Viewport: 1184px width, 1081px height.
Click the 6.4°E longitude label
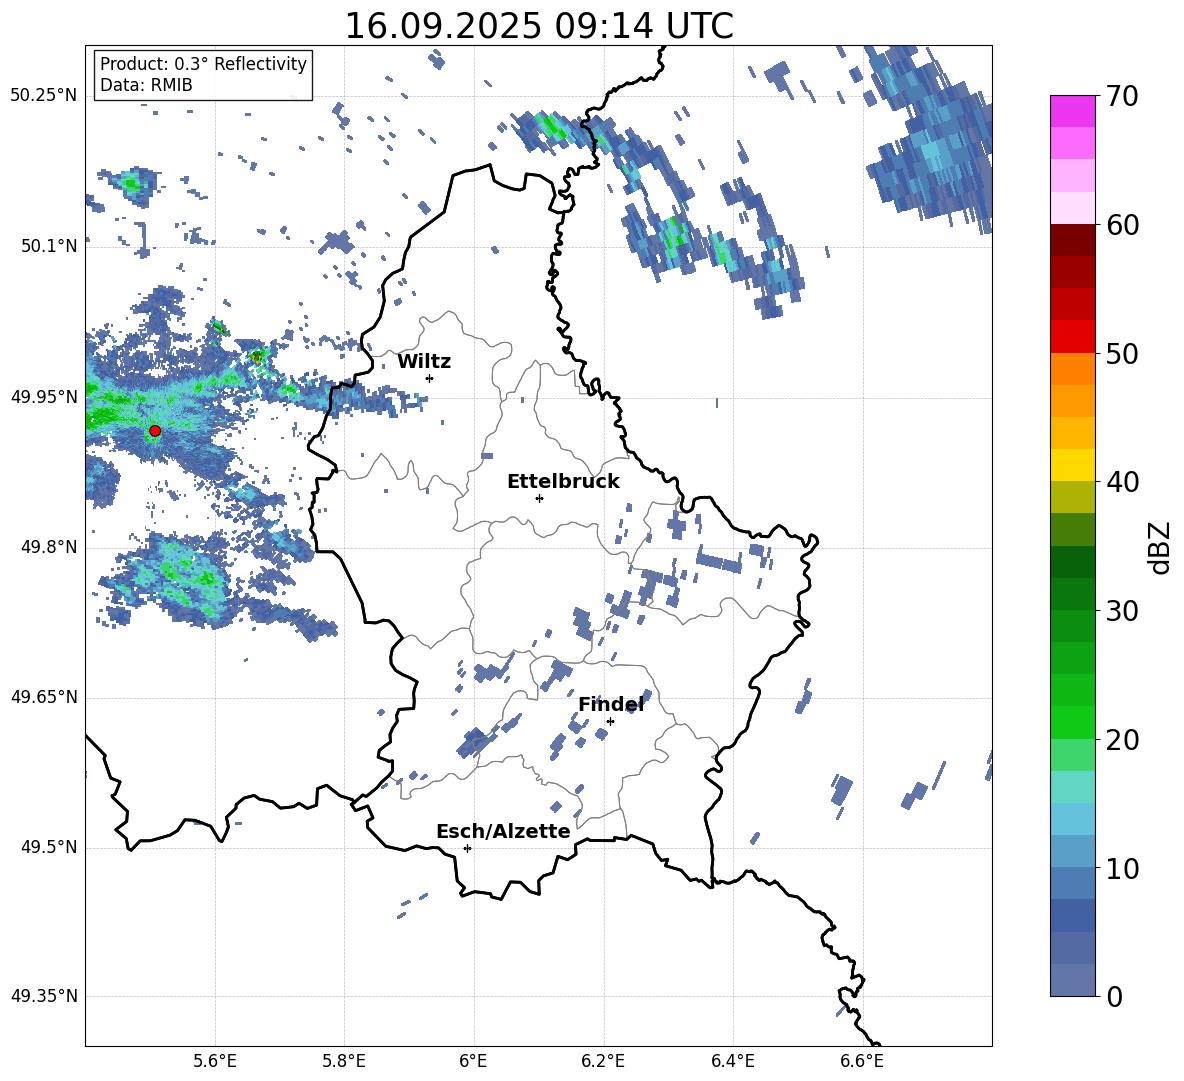pos(733,1061)
